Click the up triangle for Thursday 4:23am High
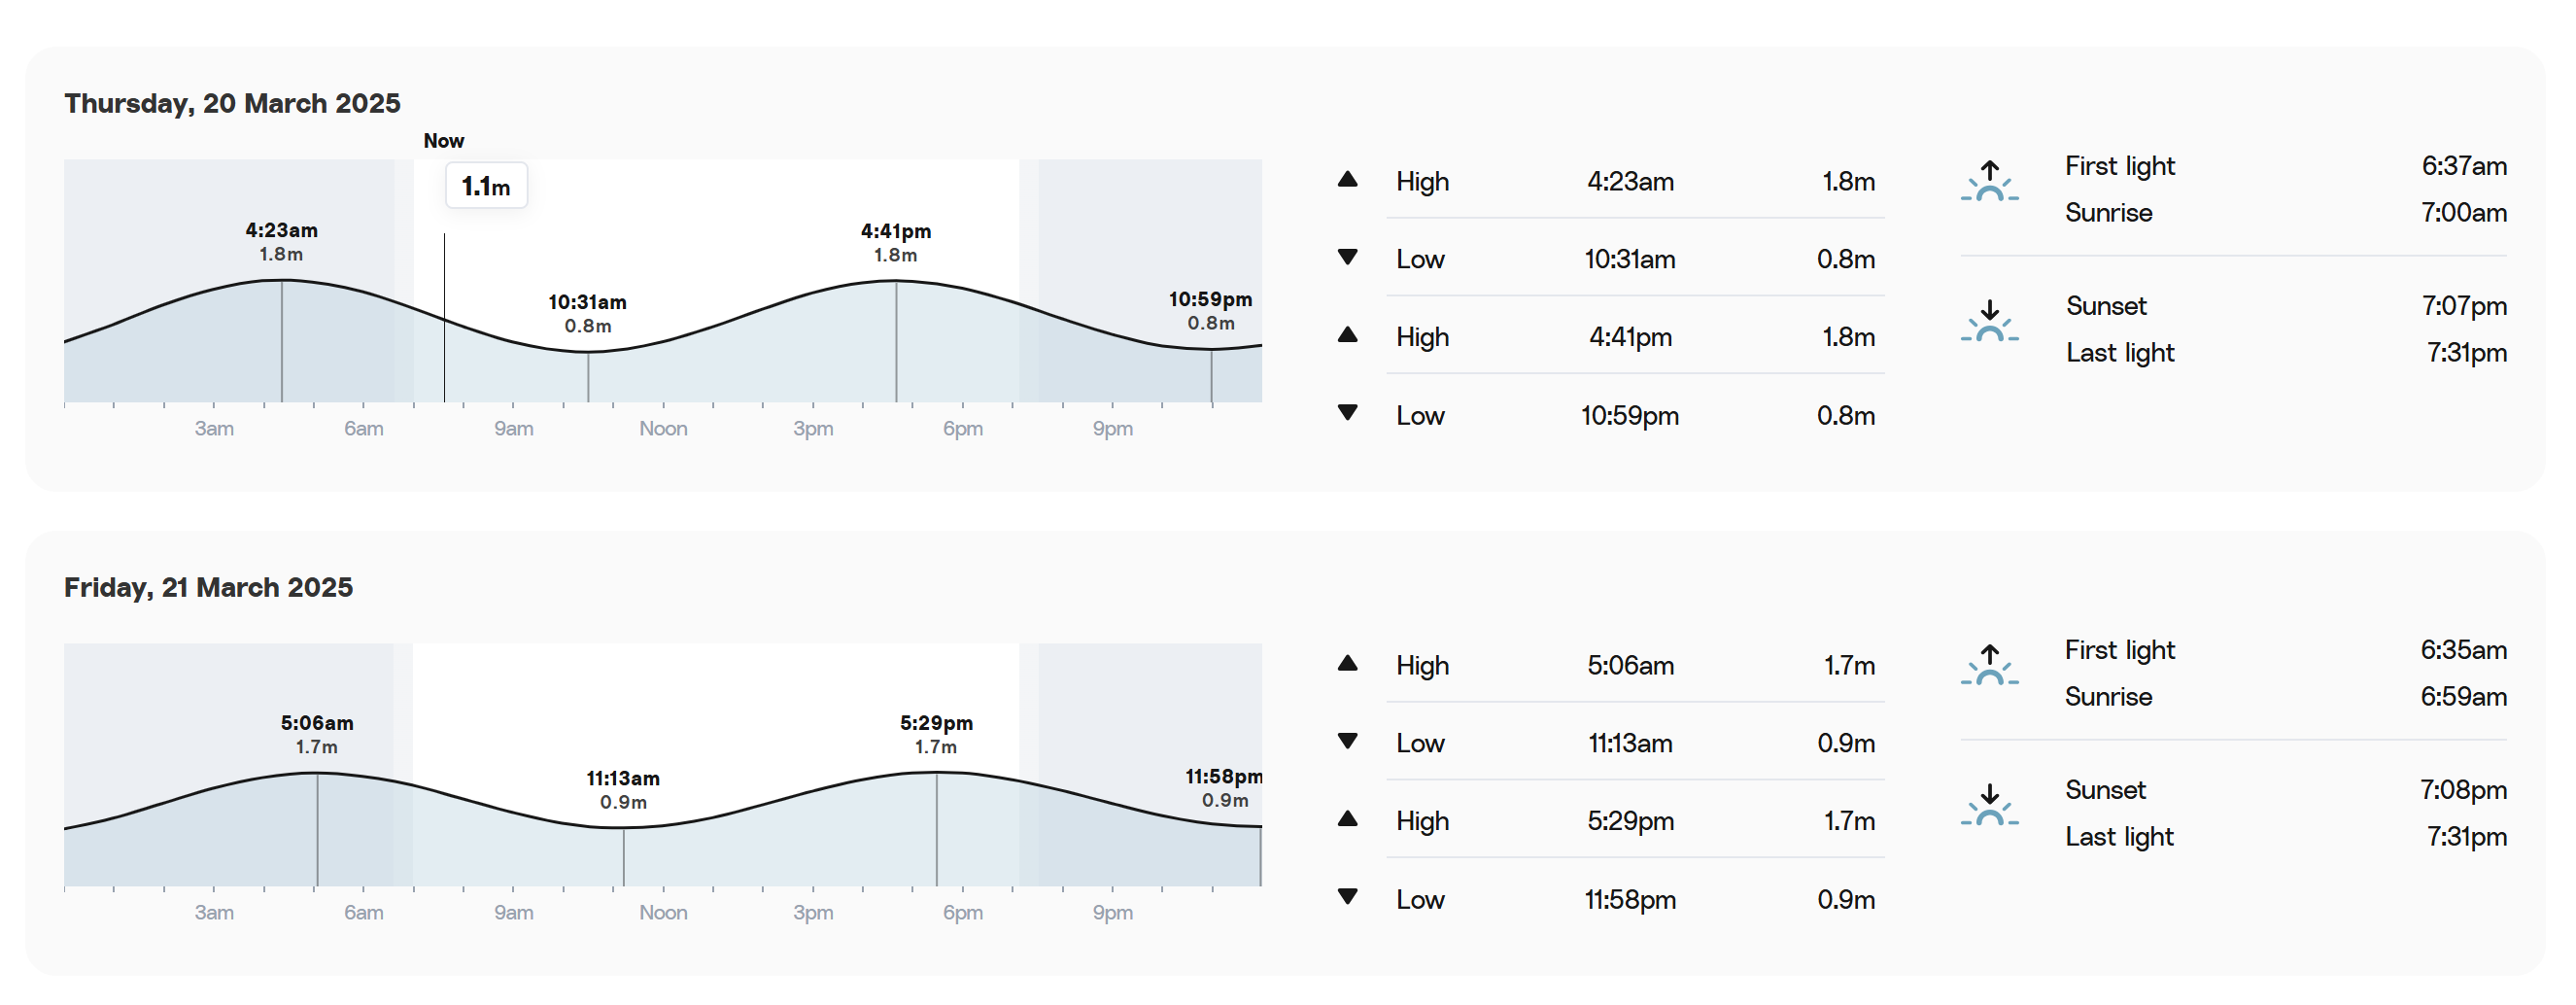Image resolution: width=2576 pixels, height=1005 pixels. pyautogui.click(x=1347, y=180)
